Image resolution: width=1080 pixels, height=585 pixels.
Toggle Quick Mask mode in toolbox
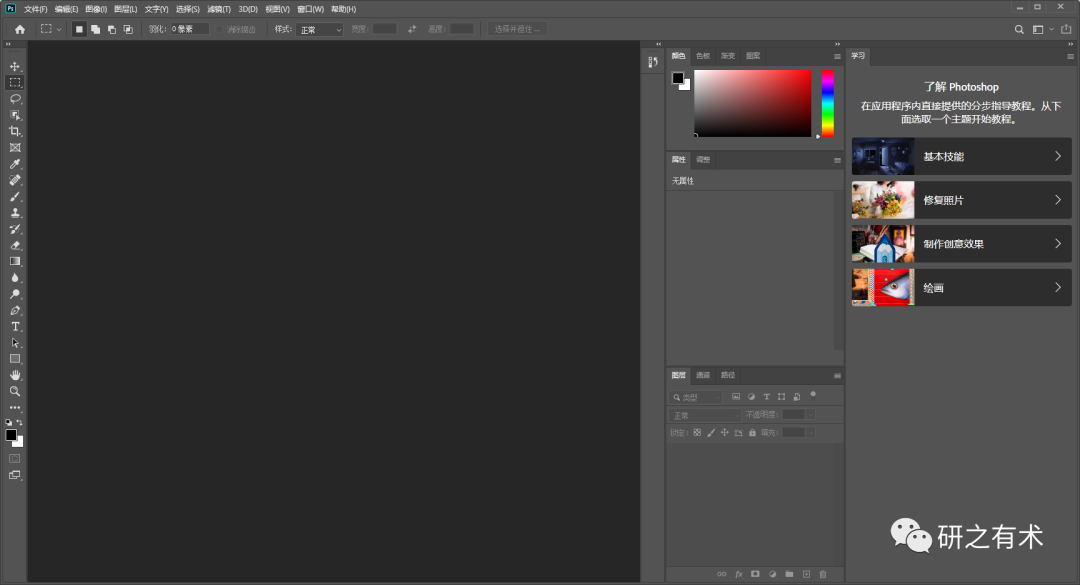(x=14, y=458)
